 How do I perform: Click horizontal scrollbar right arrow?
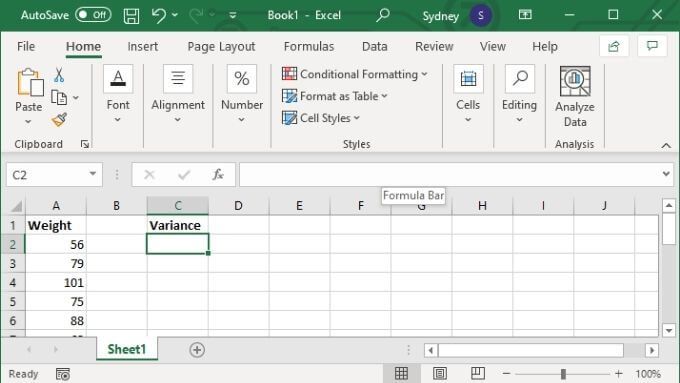tap(652, 350)
